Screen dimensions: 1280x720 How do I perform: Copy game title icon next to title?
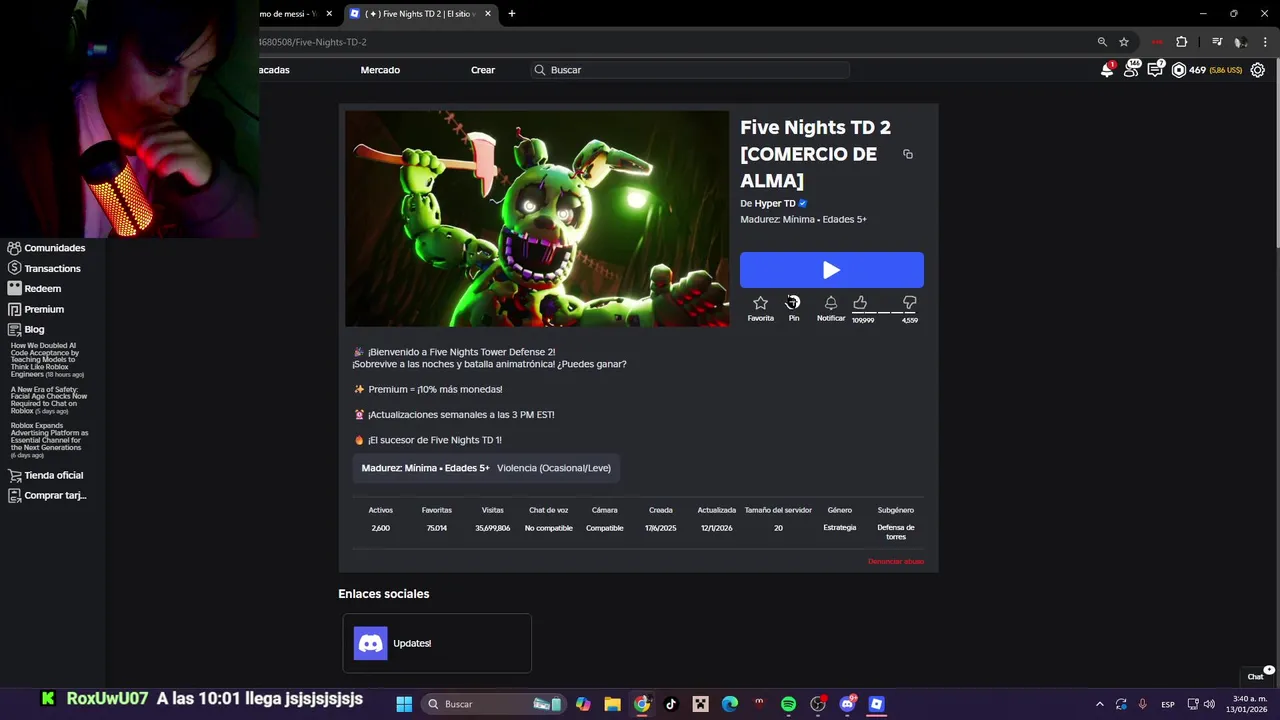tap(908, 154)
